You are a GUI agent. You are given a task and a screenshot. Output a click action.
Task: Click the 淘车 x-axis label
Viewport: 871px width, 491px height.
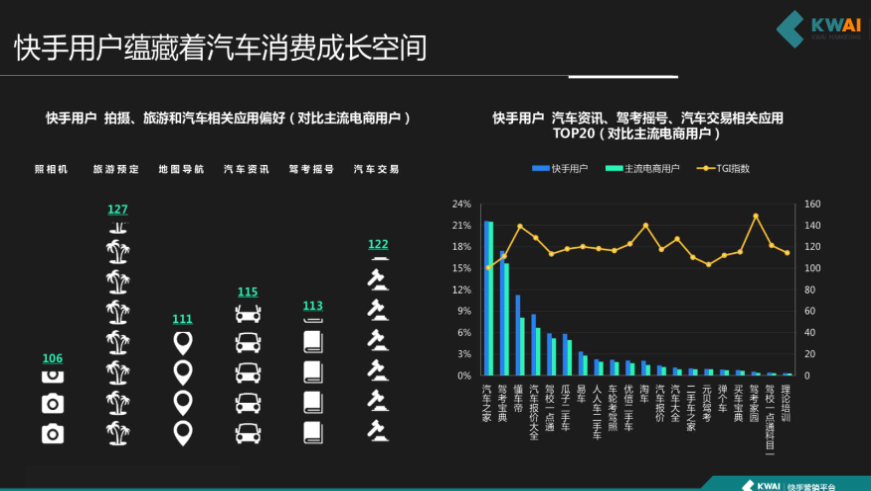point(644,394)
